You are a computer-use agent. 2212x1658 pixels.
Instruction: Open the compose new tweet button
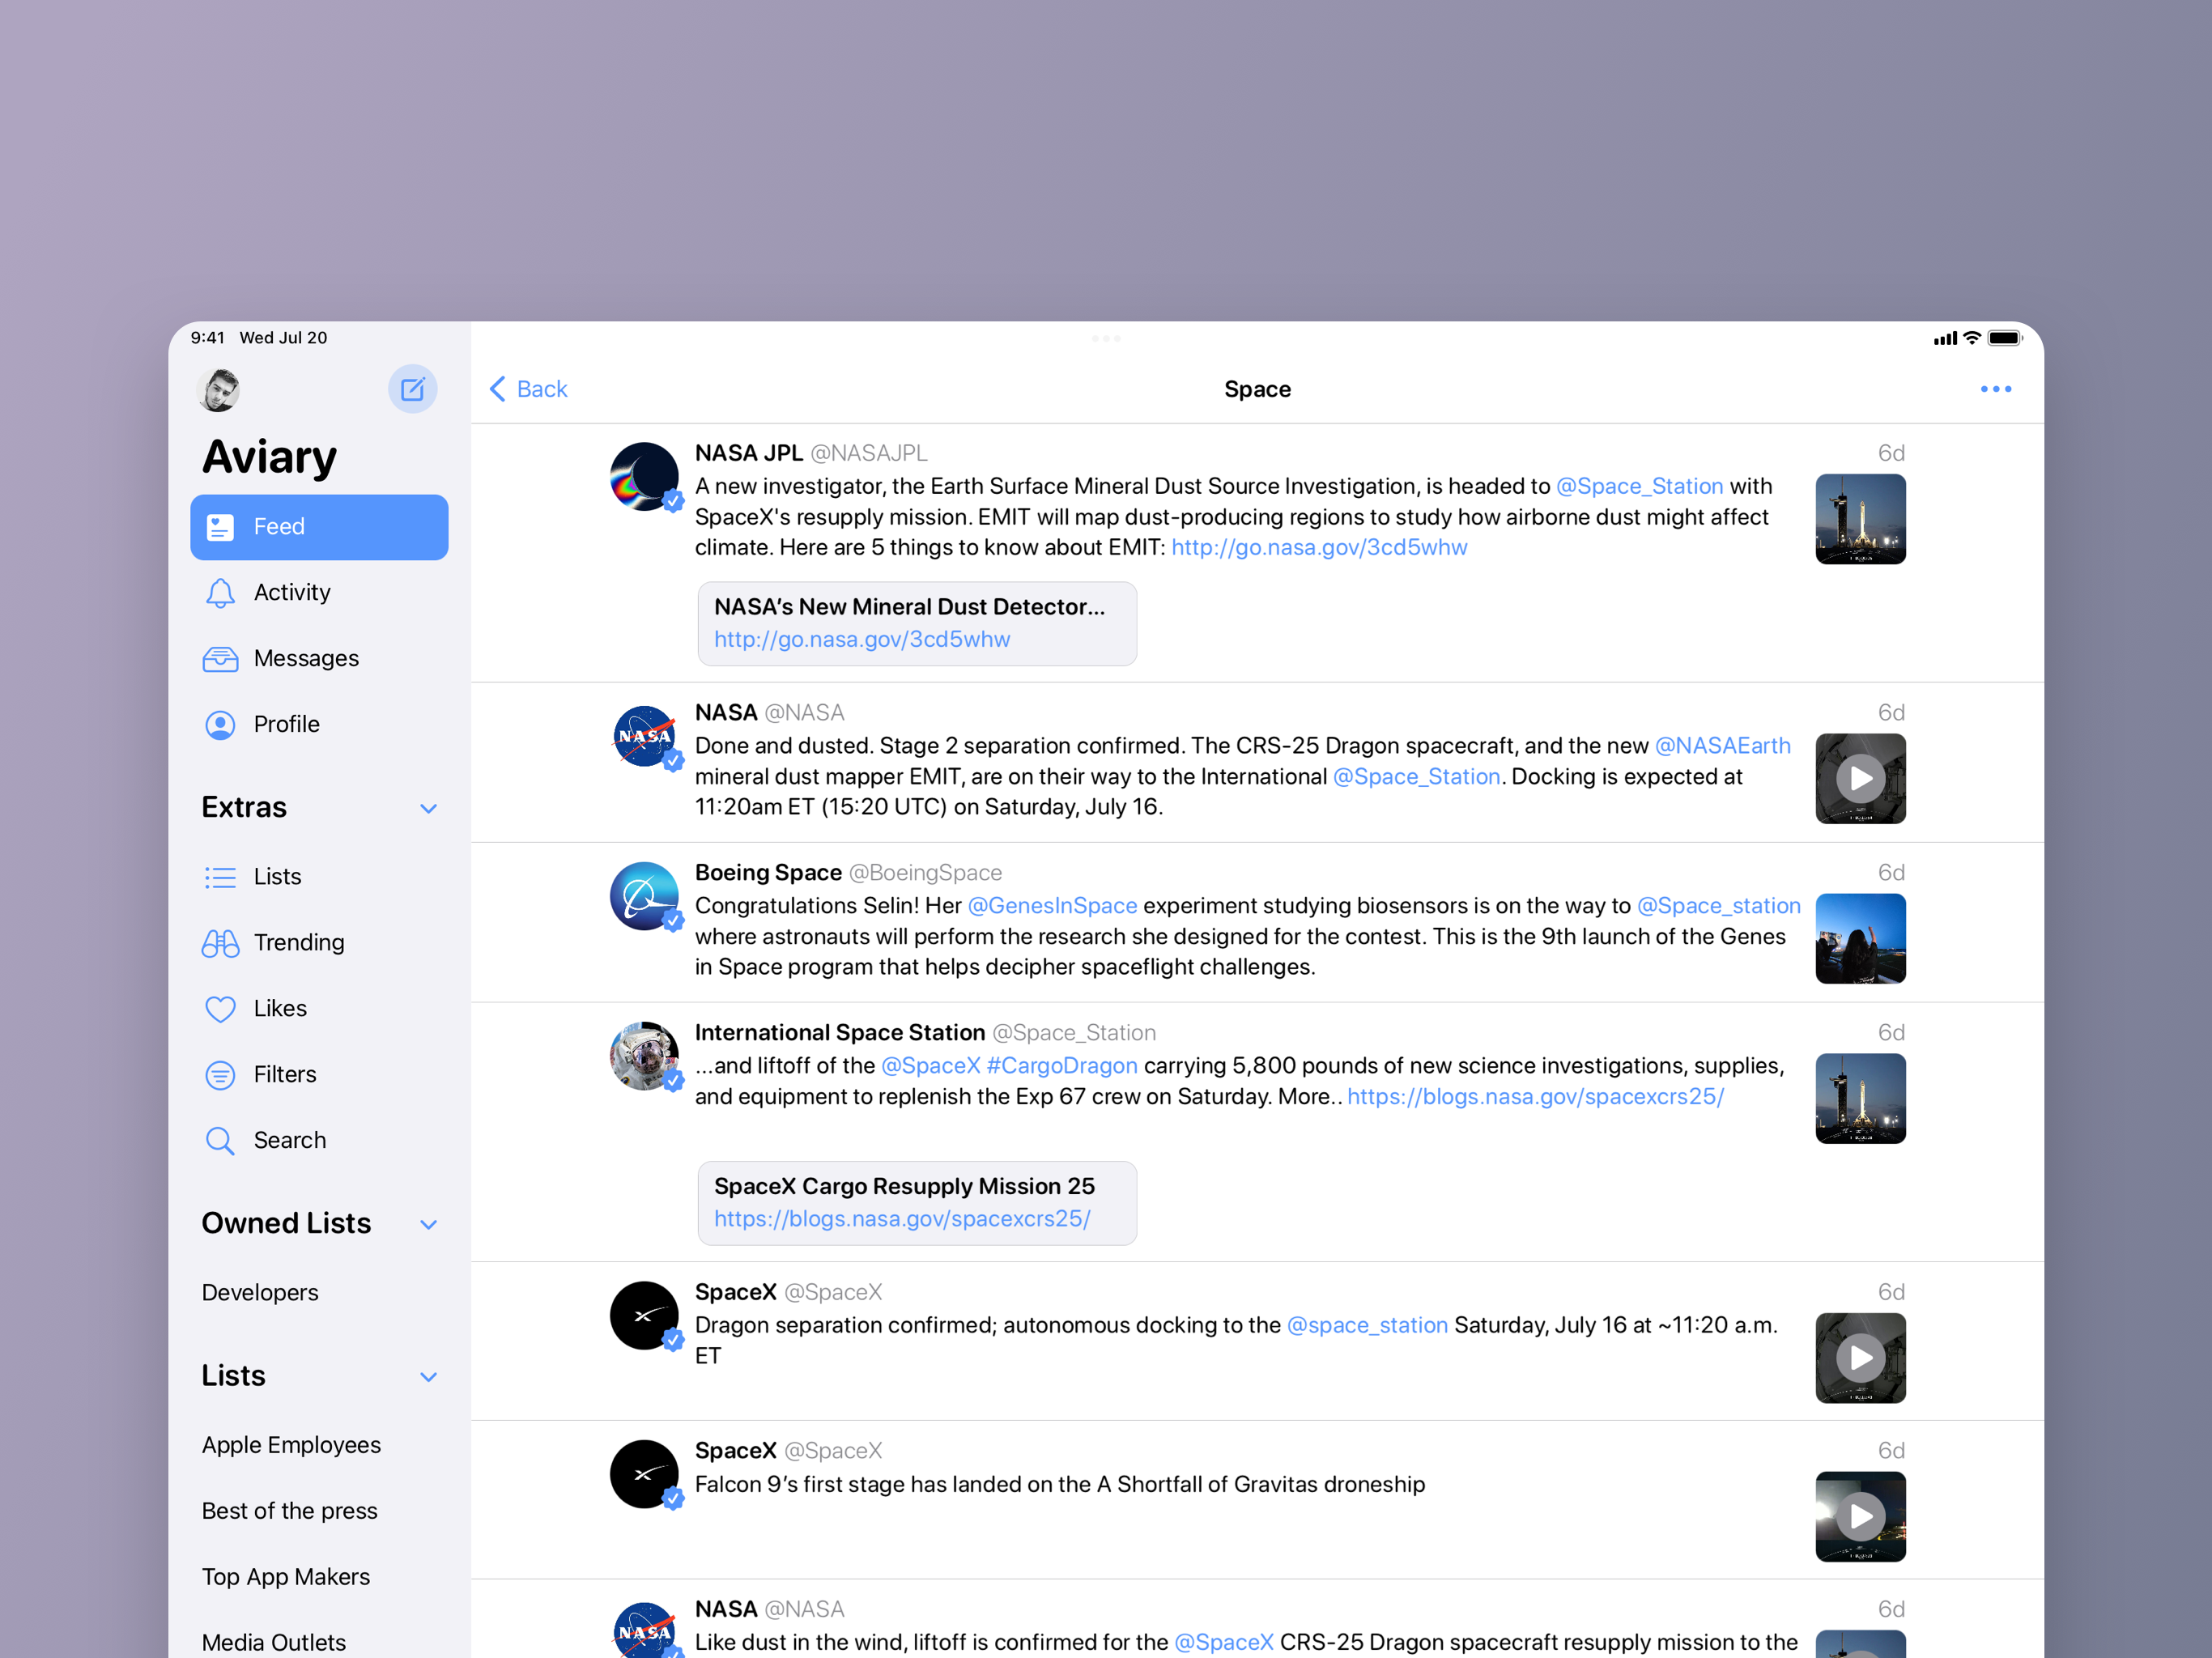[412, 389]
